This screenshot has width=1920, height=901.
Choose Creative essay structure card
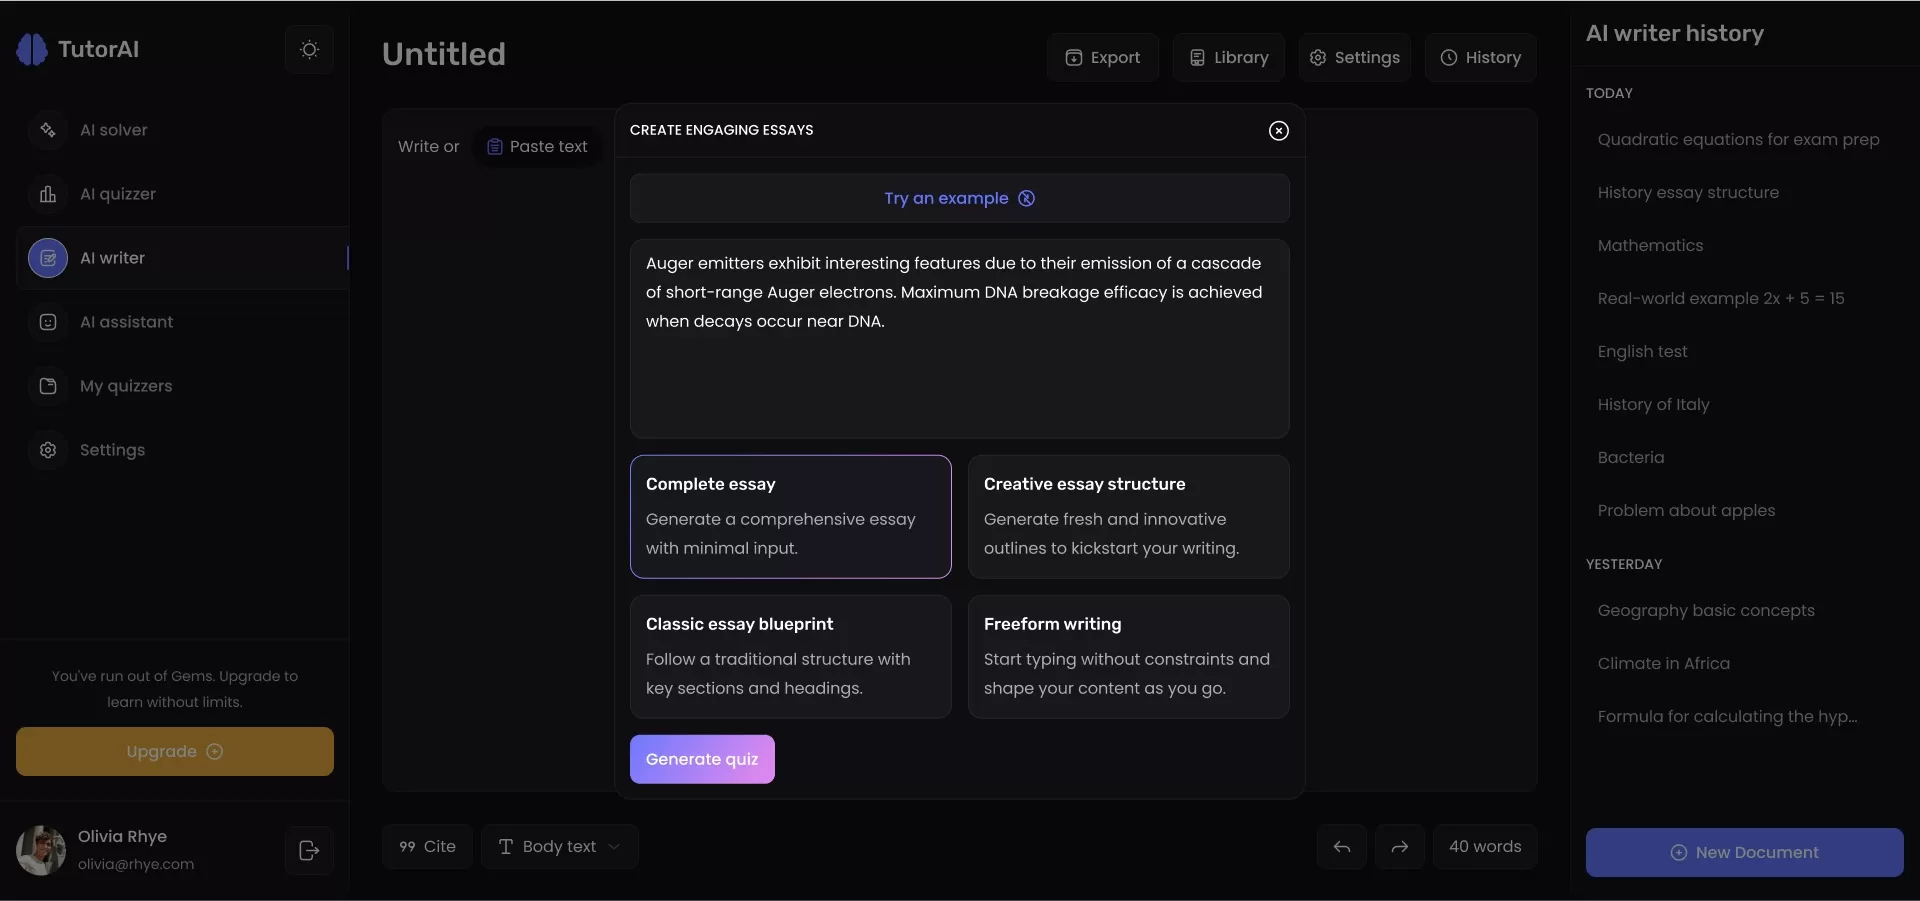coord(1128,516)
